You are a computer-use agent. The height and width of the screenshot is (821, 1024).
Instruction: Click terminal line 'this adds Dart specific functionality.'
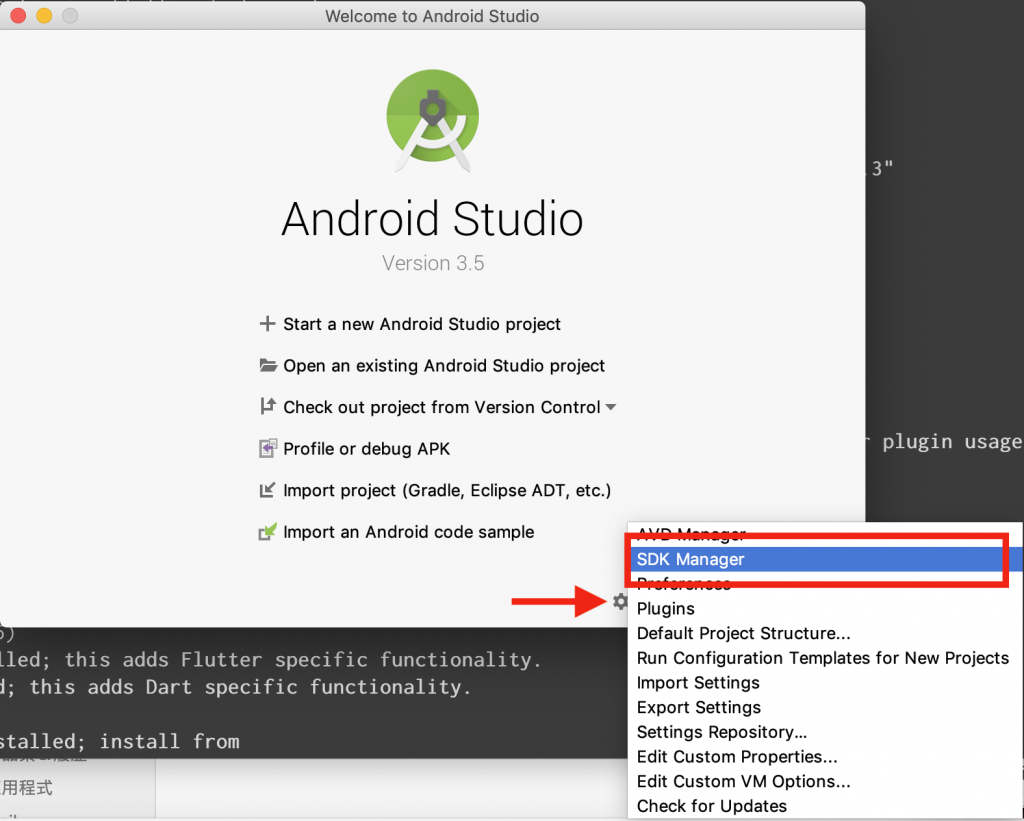250,687
